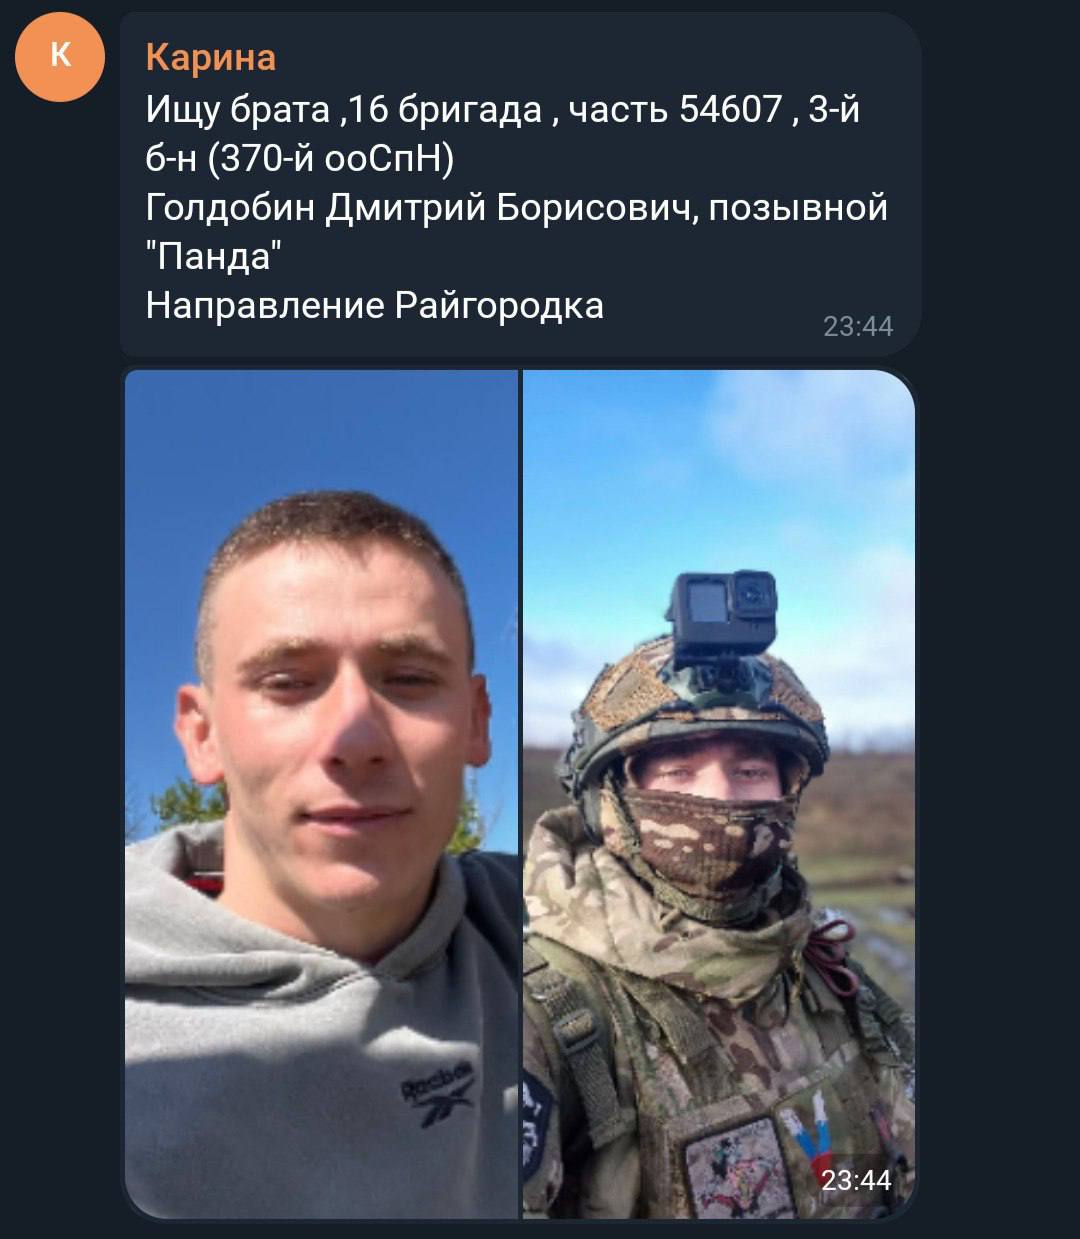This screenshot has height=1239, width=1080.
Task: Click the call sign "Панда" text
Action: (x=213, y=257)
